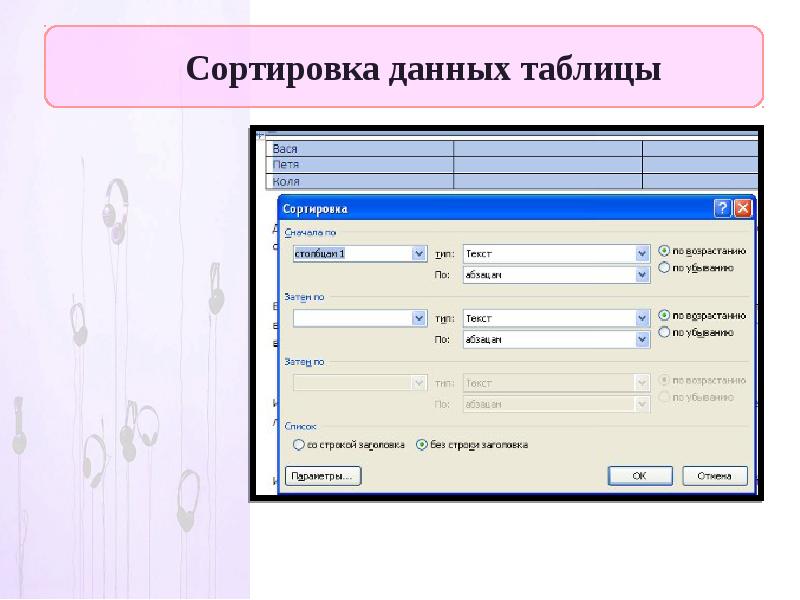Choose 'по убыванию' in the first 'Затем по' section
800x600 pixels.
[664, 333]
